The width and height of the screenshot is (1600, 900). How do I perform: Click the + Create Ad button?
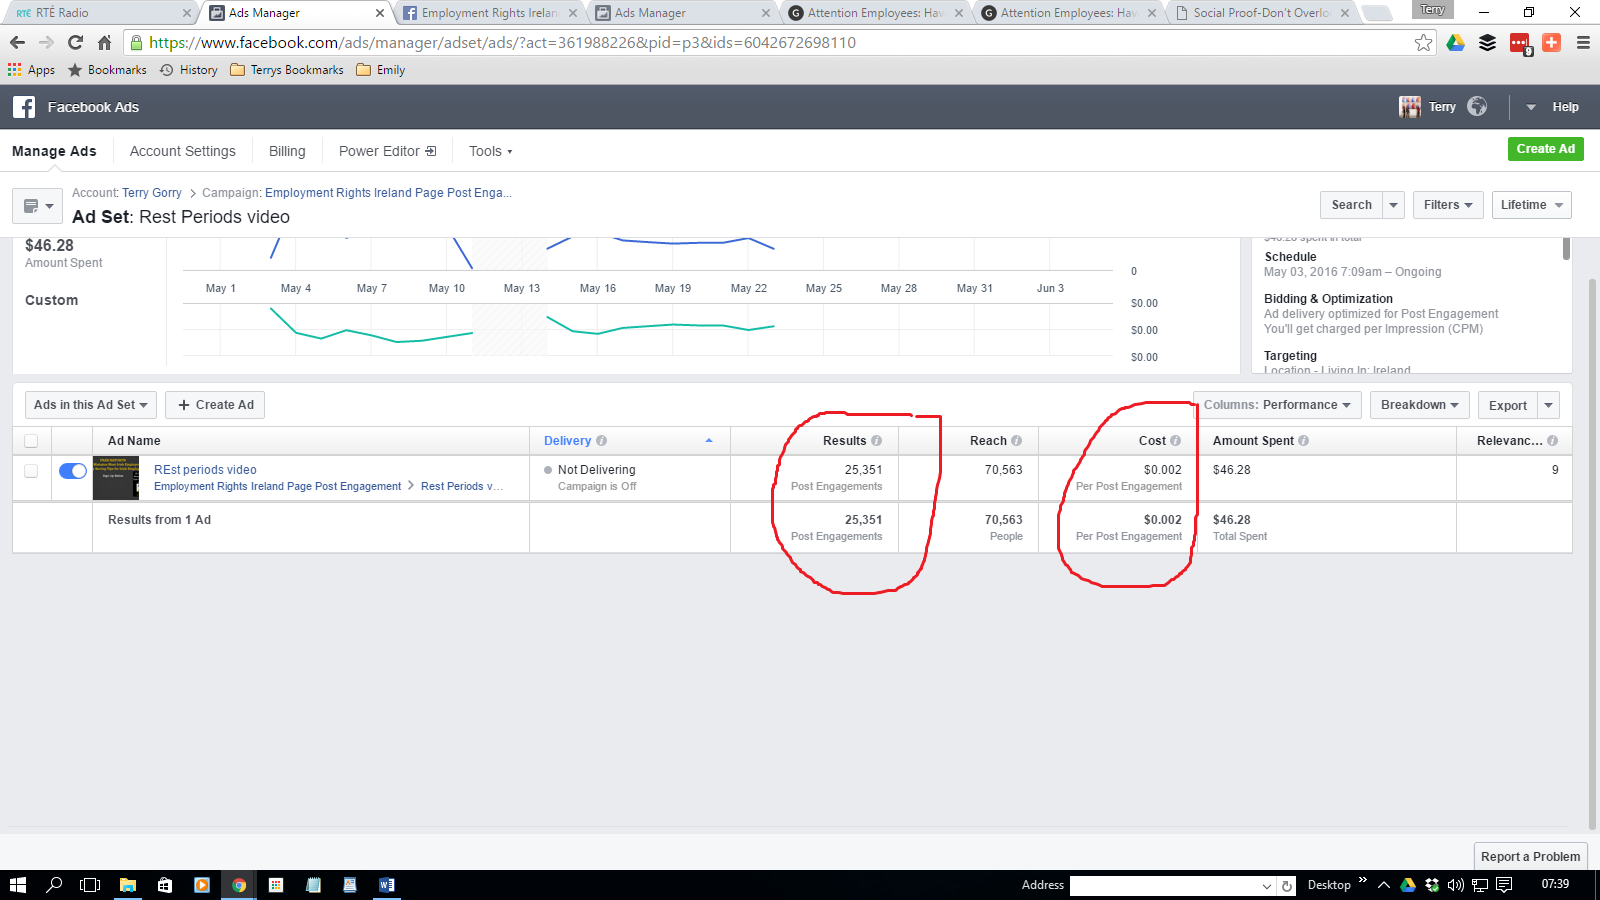coord(215,405)
